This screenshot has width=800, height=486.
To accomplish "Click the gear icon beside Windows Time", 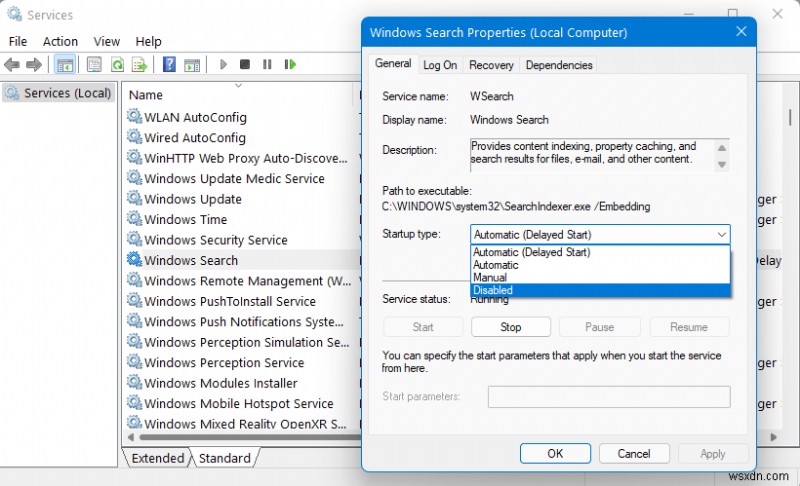I will 134,219.
